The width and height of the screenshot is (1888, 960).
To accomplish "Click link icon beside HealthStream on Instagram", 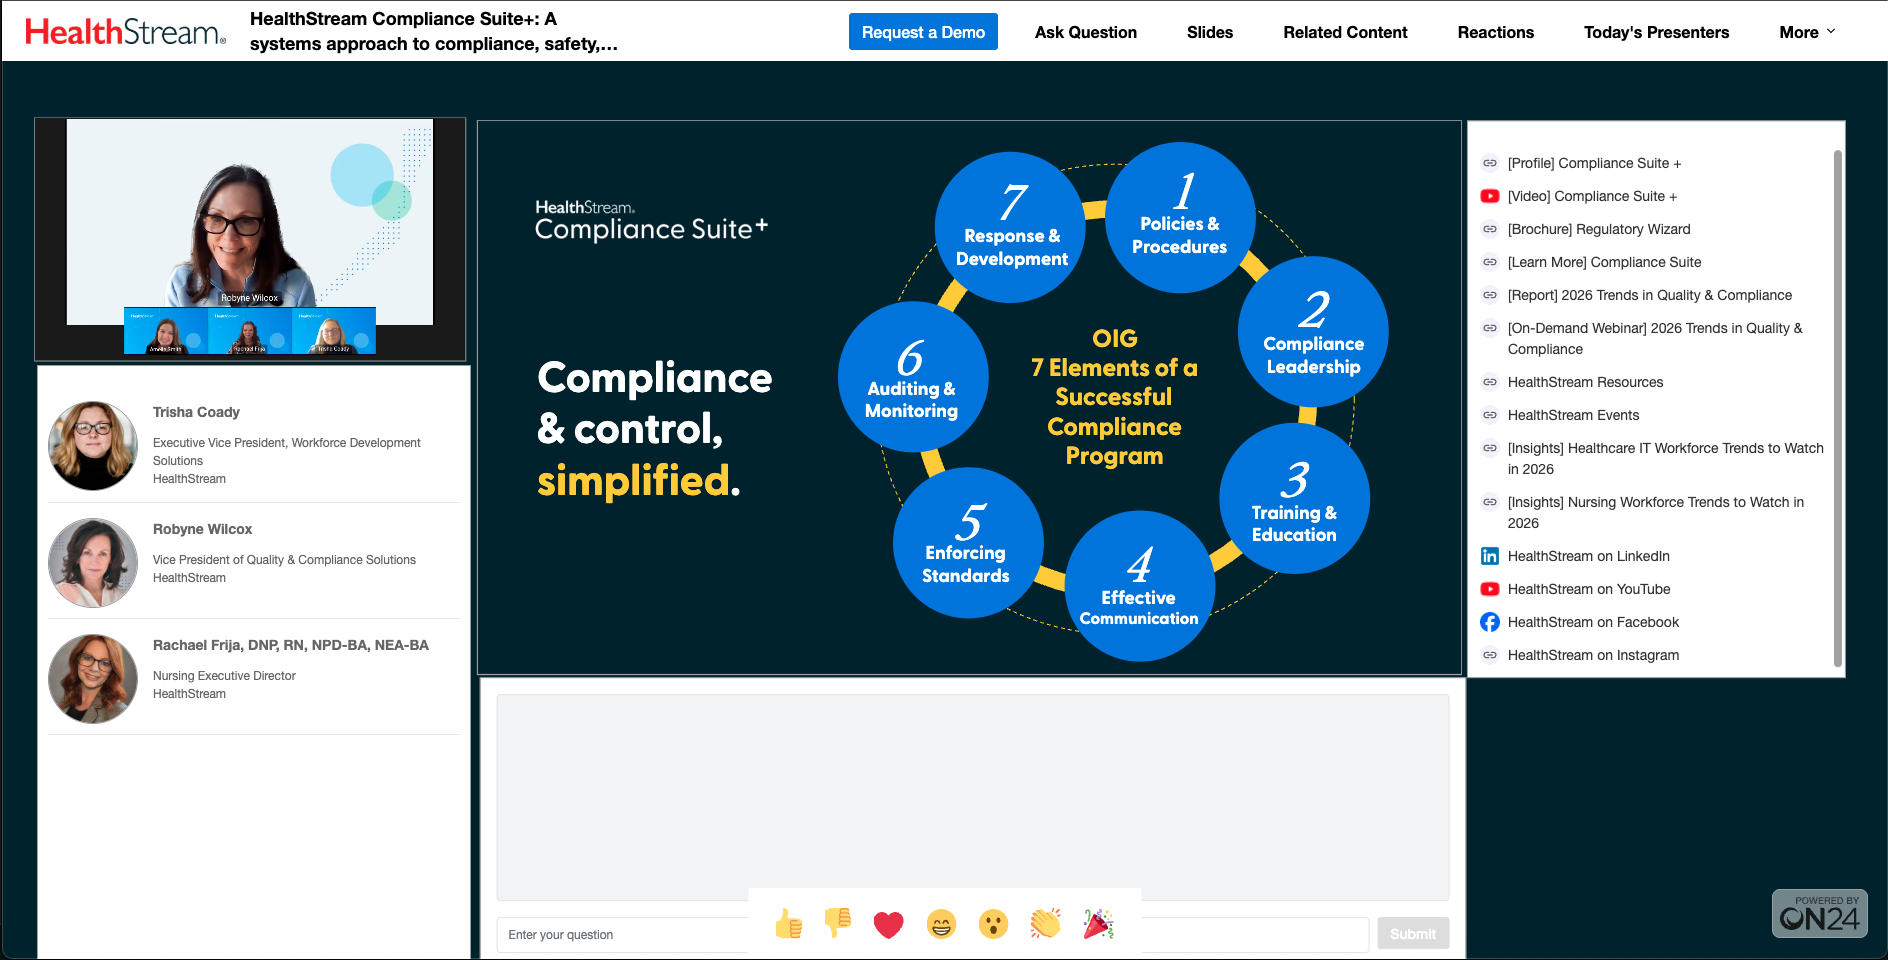I will click(1490, 655).
